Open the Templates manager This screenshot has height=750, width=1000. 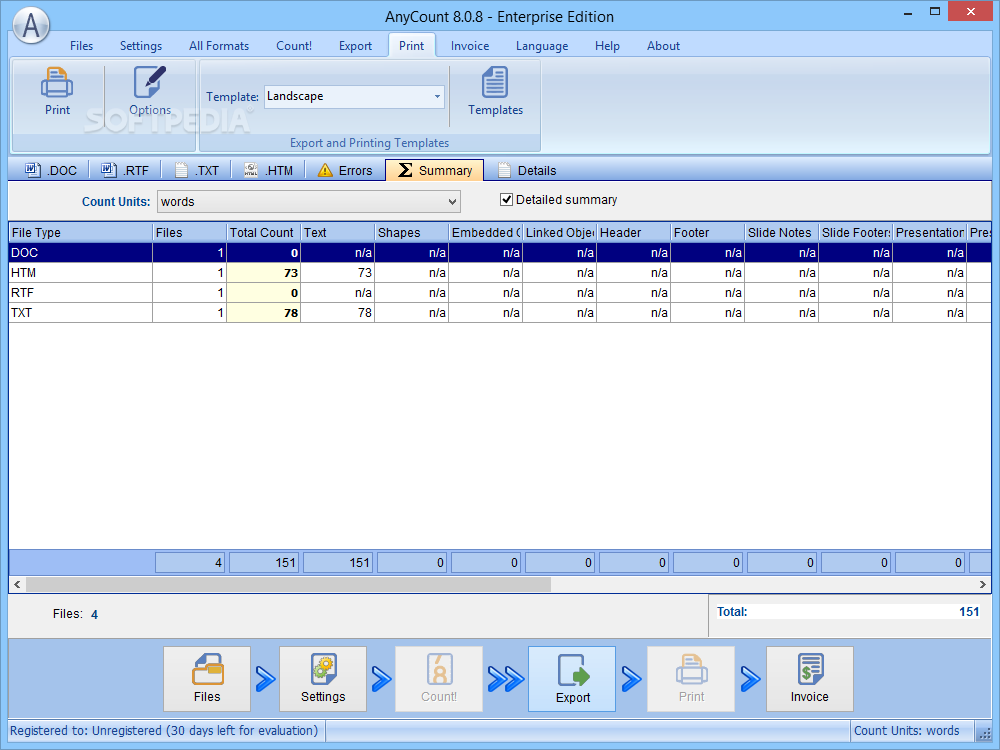point(496,92)
